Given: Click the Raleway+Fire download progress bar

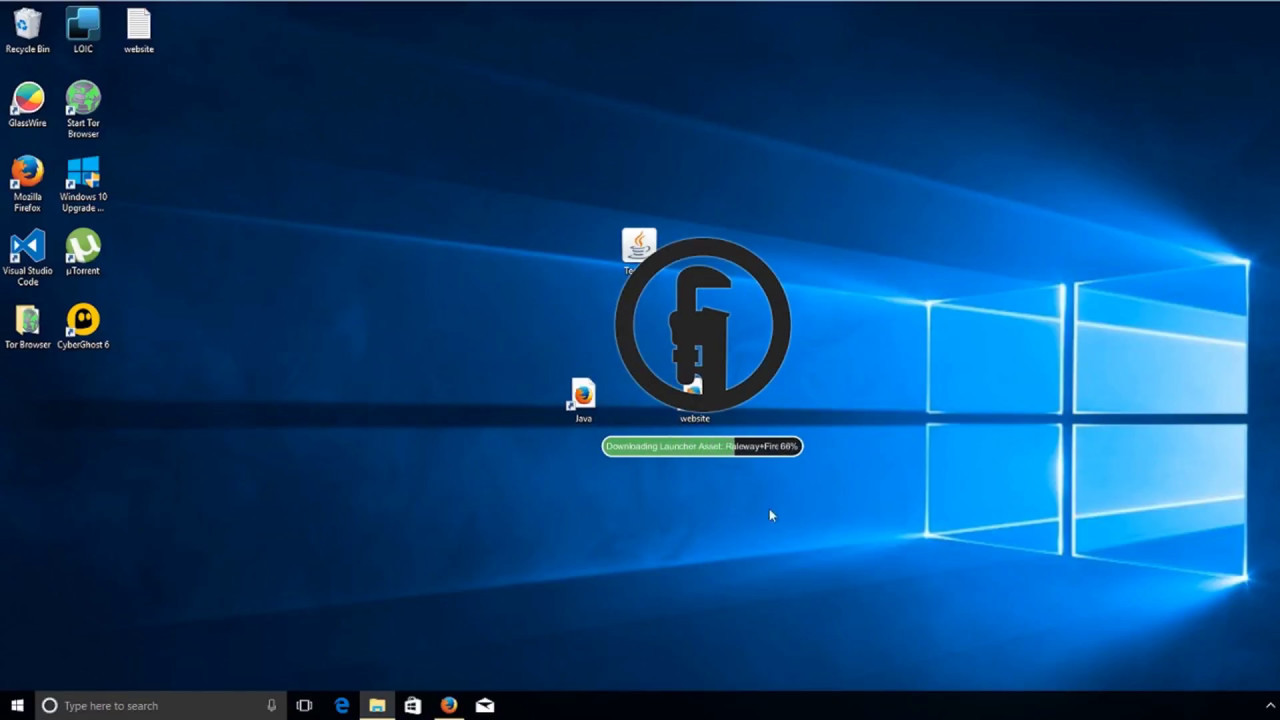Looking at the screenshot, I should (x=701, y=446).
